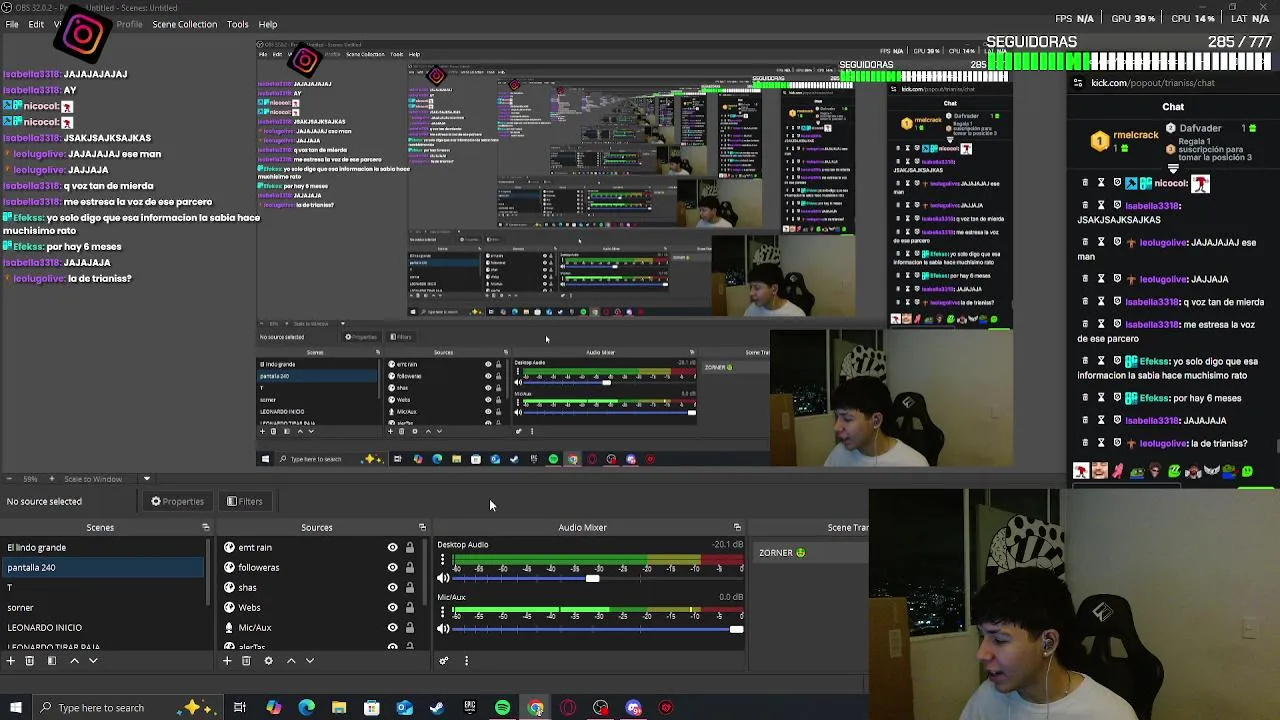Open source properties gear in the Sources toolbar
Image resolution: width=1280 pixels, height=720 pixels.
(268, 660)
